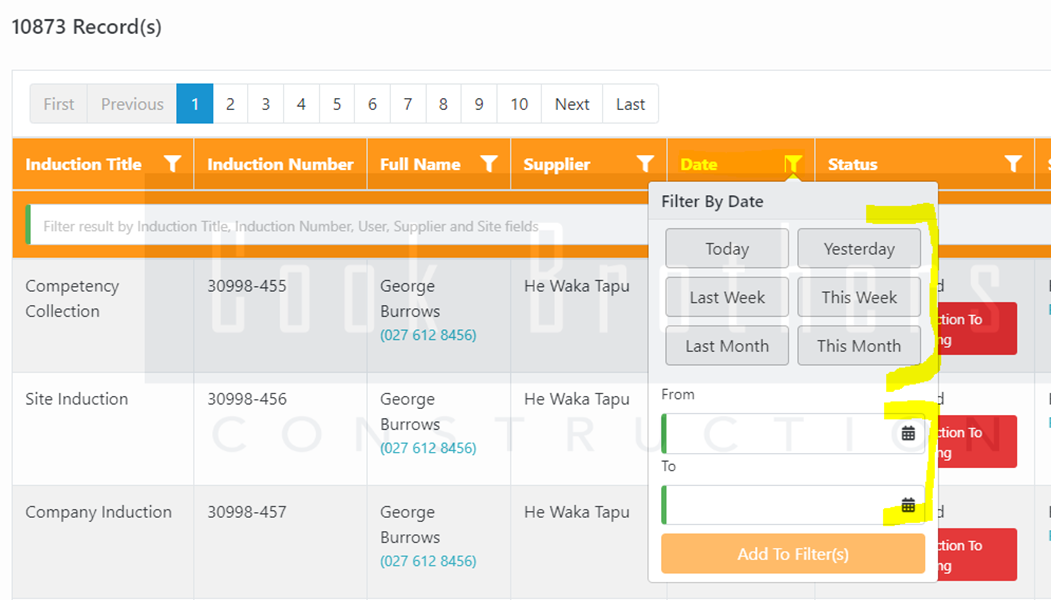Jump to the Last page
Screen dimensions: 1051x600
tap(630, 104)
